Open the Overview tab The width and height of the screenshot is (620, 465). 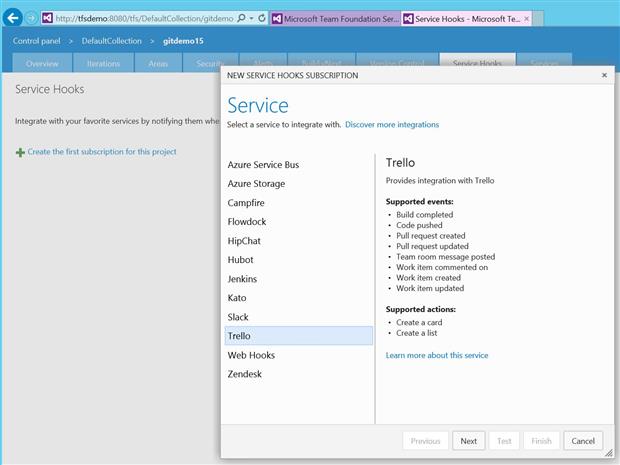click(x=42, y=63)
